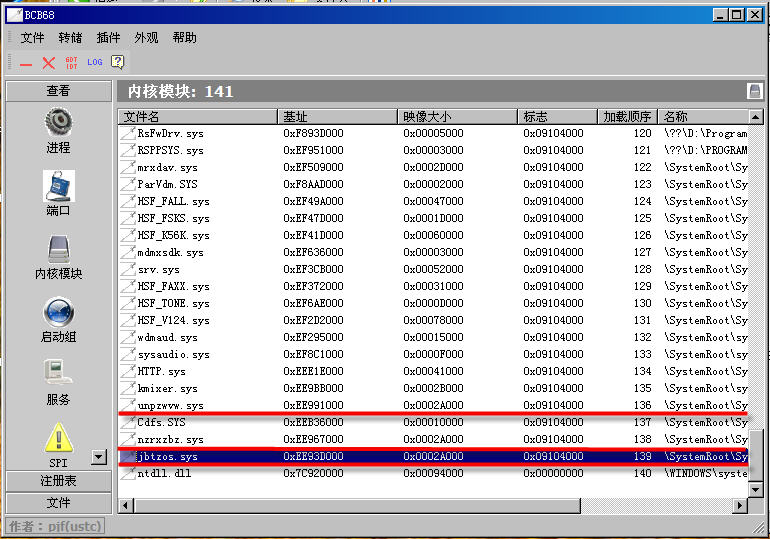
Task: Click the save icon beside 内核模块 header
Action: pos(754,91)
